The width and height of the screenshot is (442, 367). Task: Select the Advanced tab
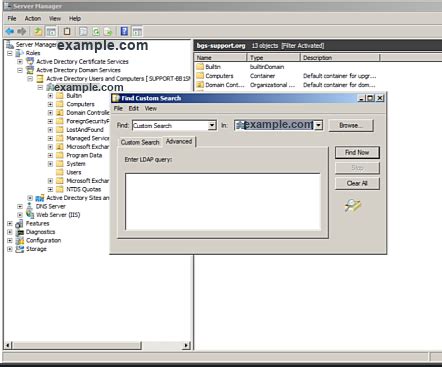[179, 141]
